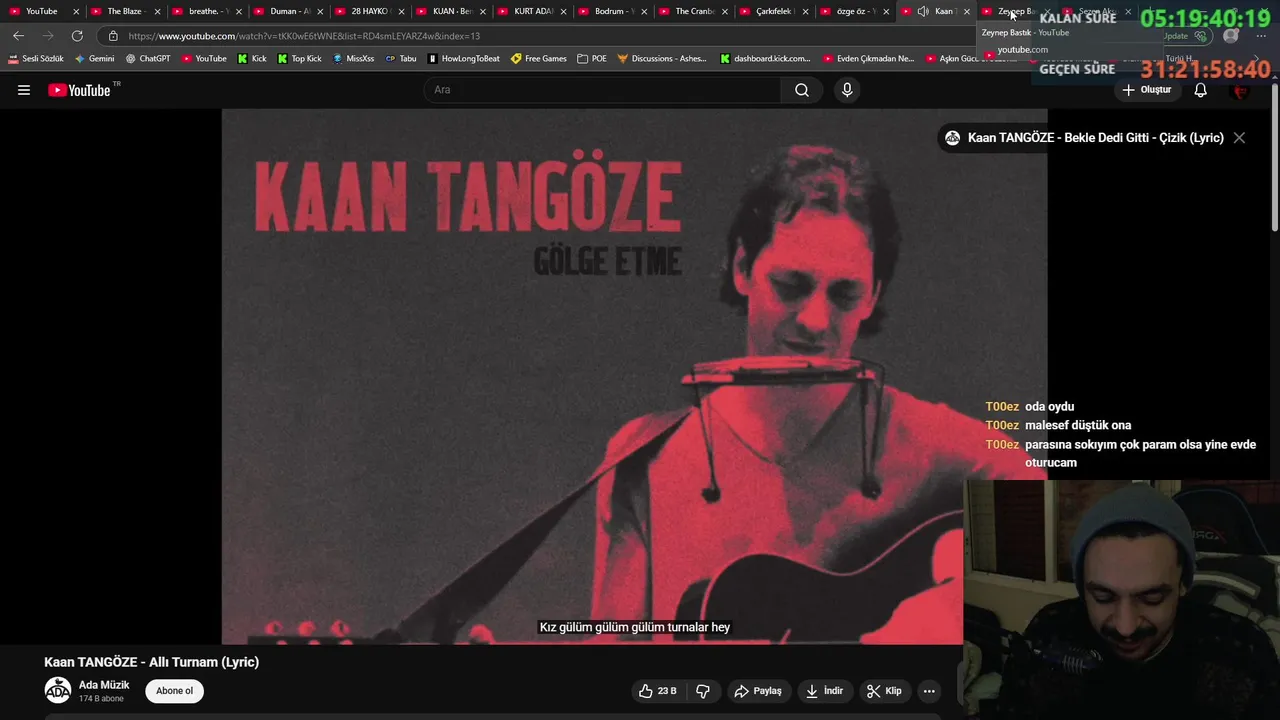The height and width of the screenshot is (720, 1280).
Task: Switch to the 'Bodrum' tab
Action: click(x=613, y=11)
